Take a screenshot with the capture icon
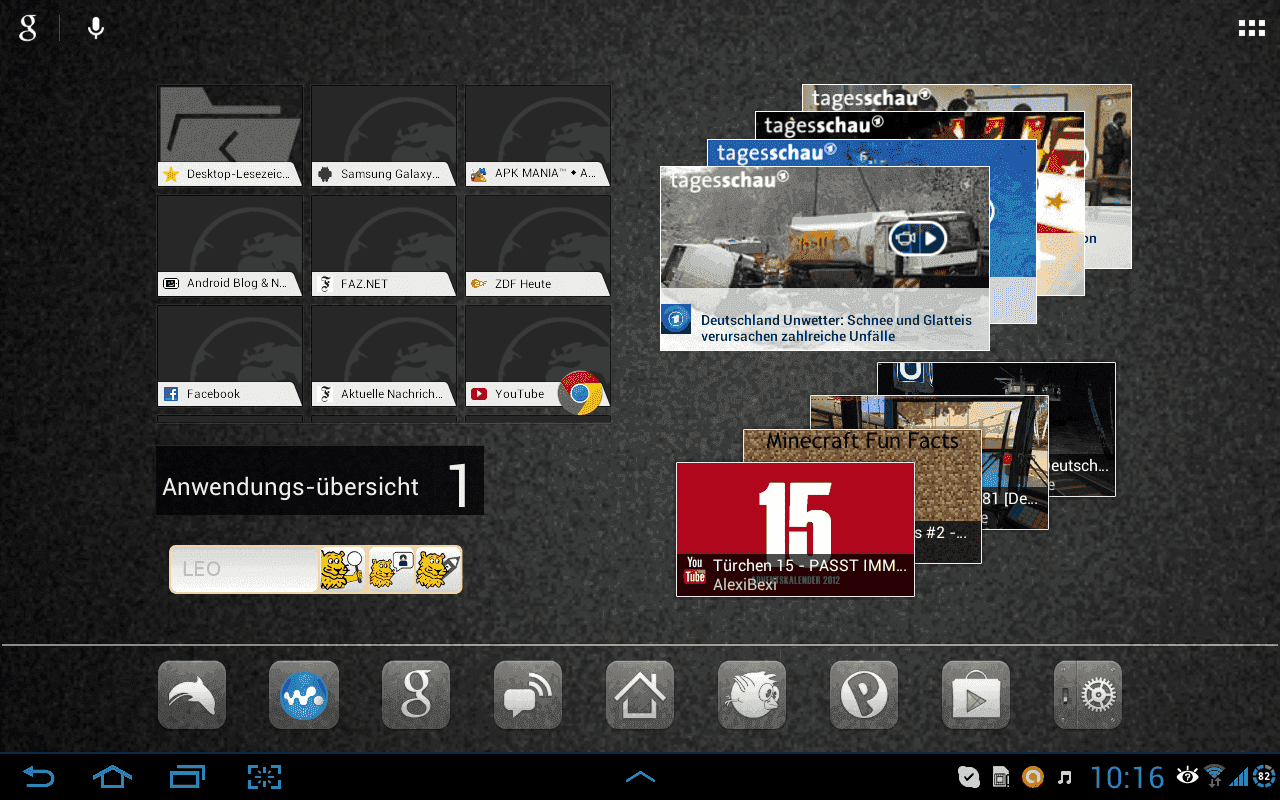1280x800 pixels. coord(265,776)
